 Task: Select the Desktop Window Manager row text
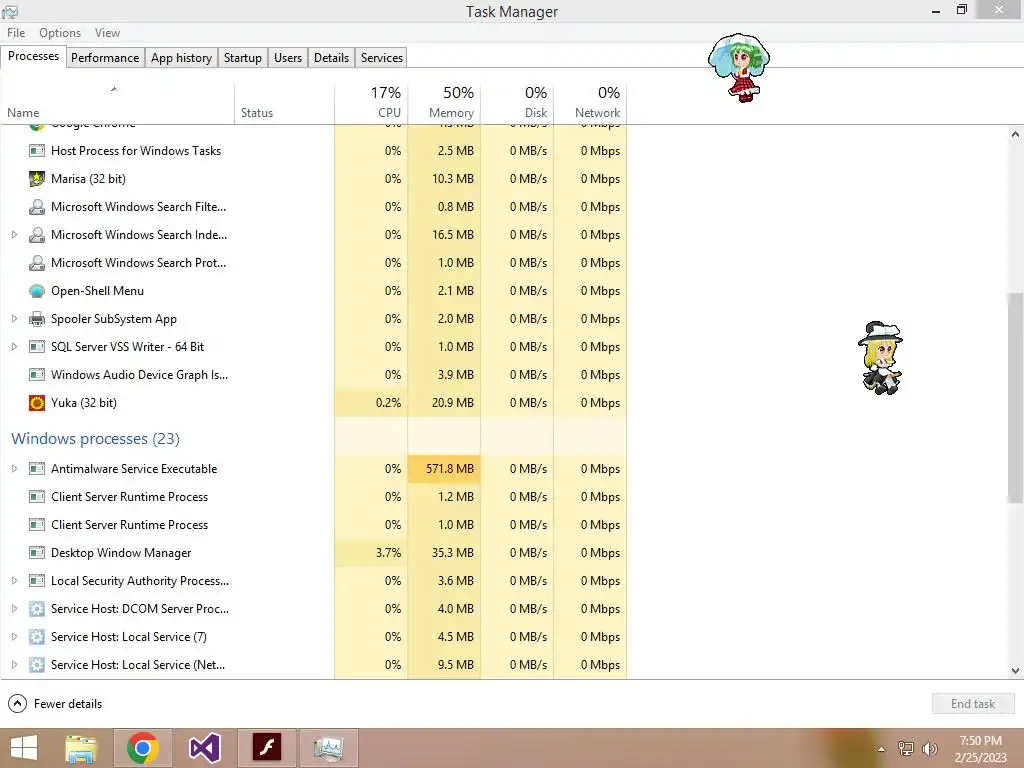[x=121, y=553]
